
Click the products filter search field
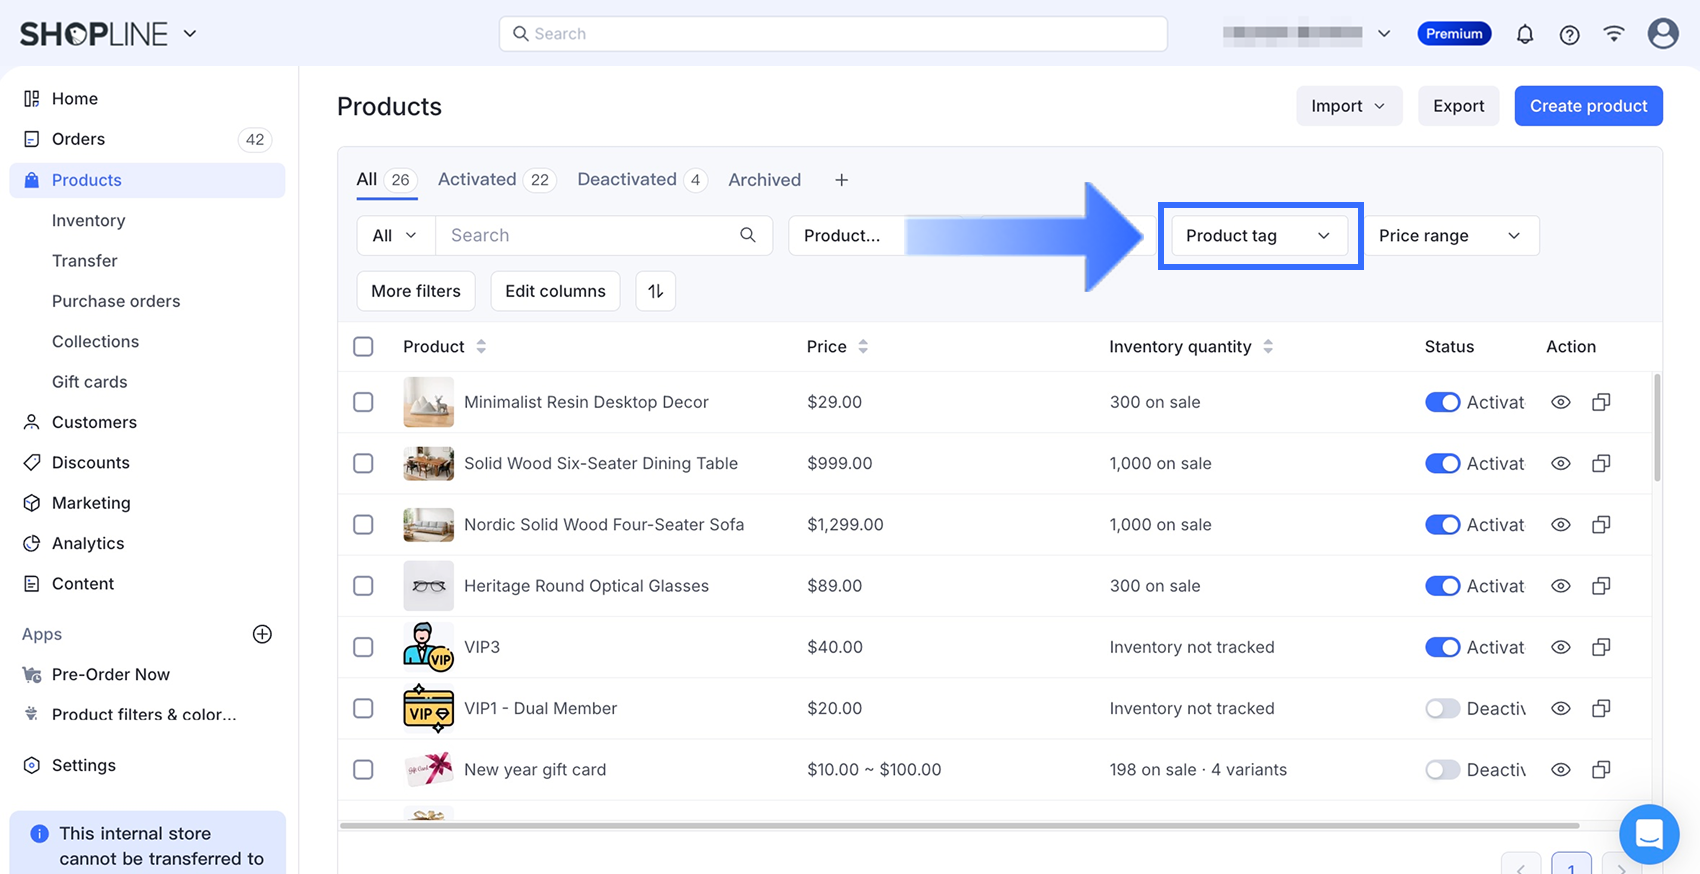coord(590,236)
